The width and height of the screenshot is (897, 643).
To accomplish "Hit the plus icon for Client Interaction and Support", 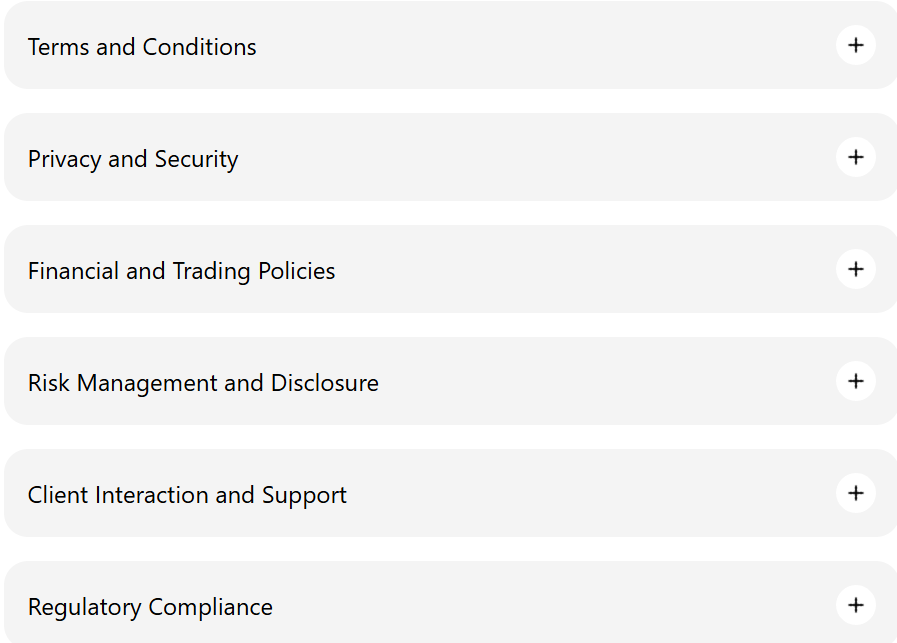I will (x=855, y=494).
